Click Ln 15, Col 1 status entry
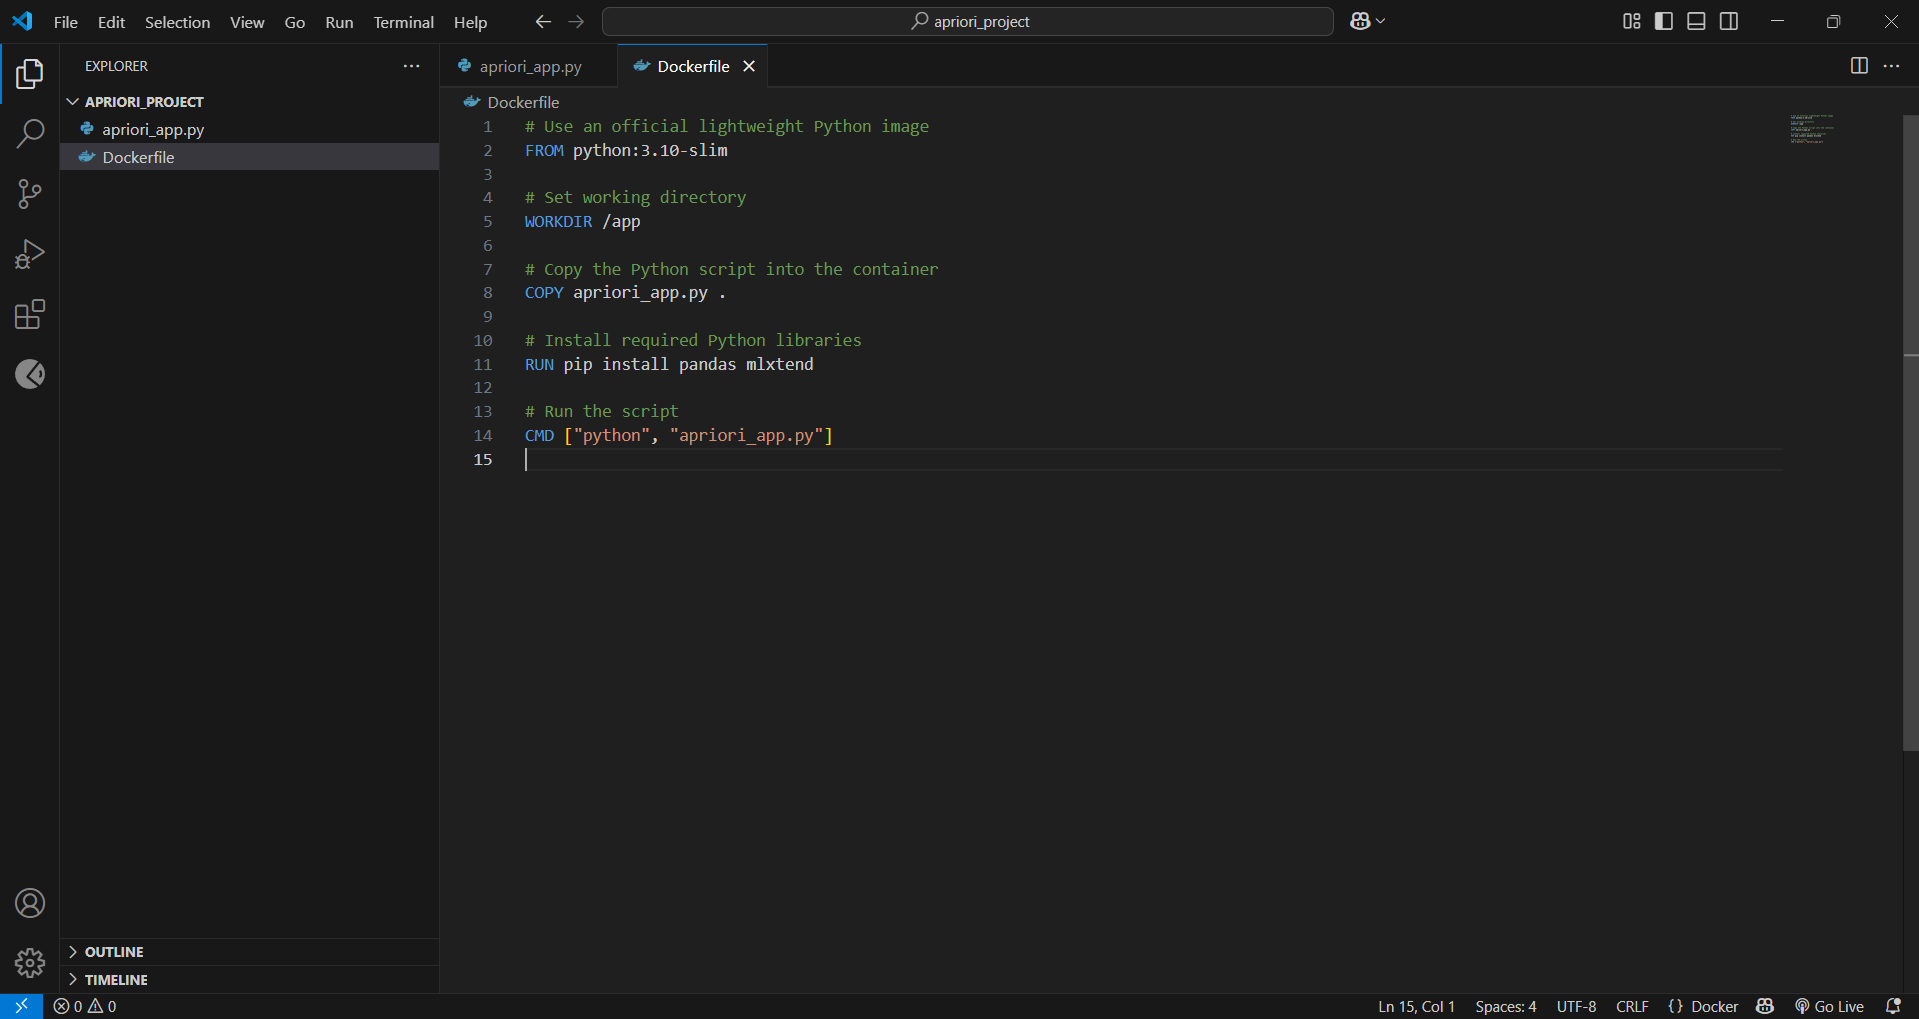 pyautogui.click(x=1416, y=1006)
